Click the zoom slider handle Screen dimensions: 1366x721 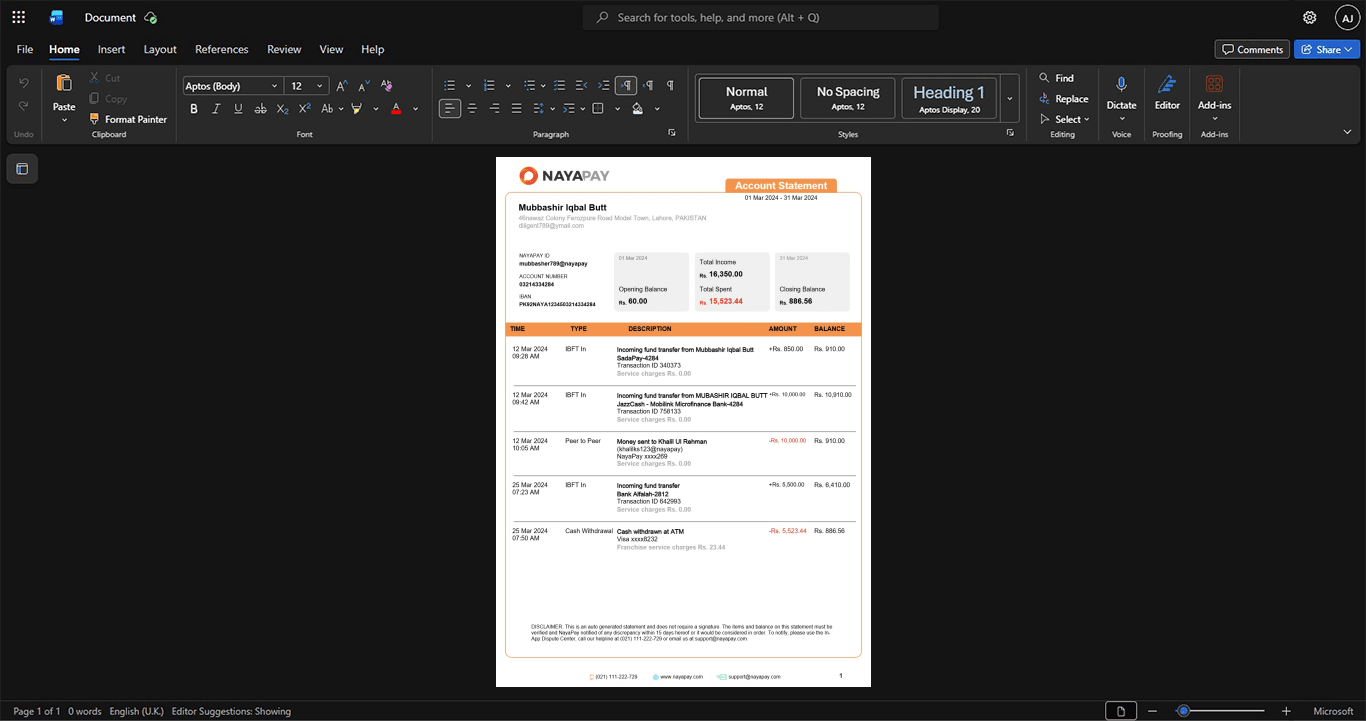click(x=1183, y=711)
